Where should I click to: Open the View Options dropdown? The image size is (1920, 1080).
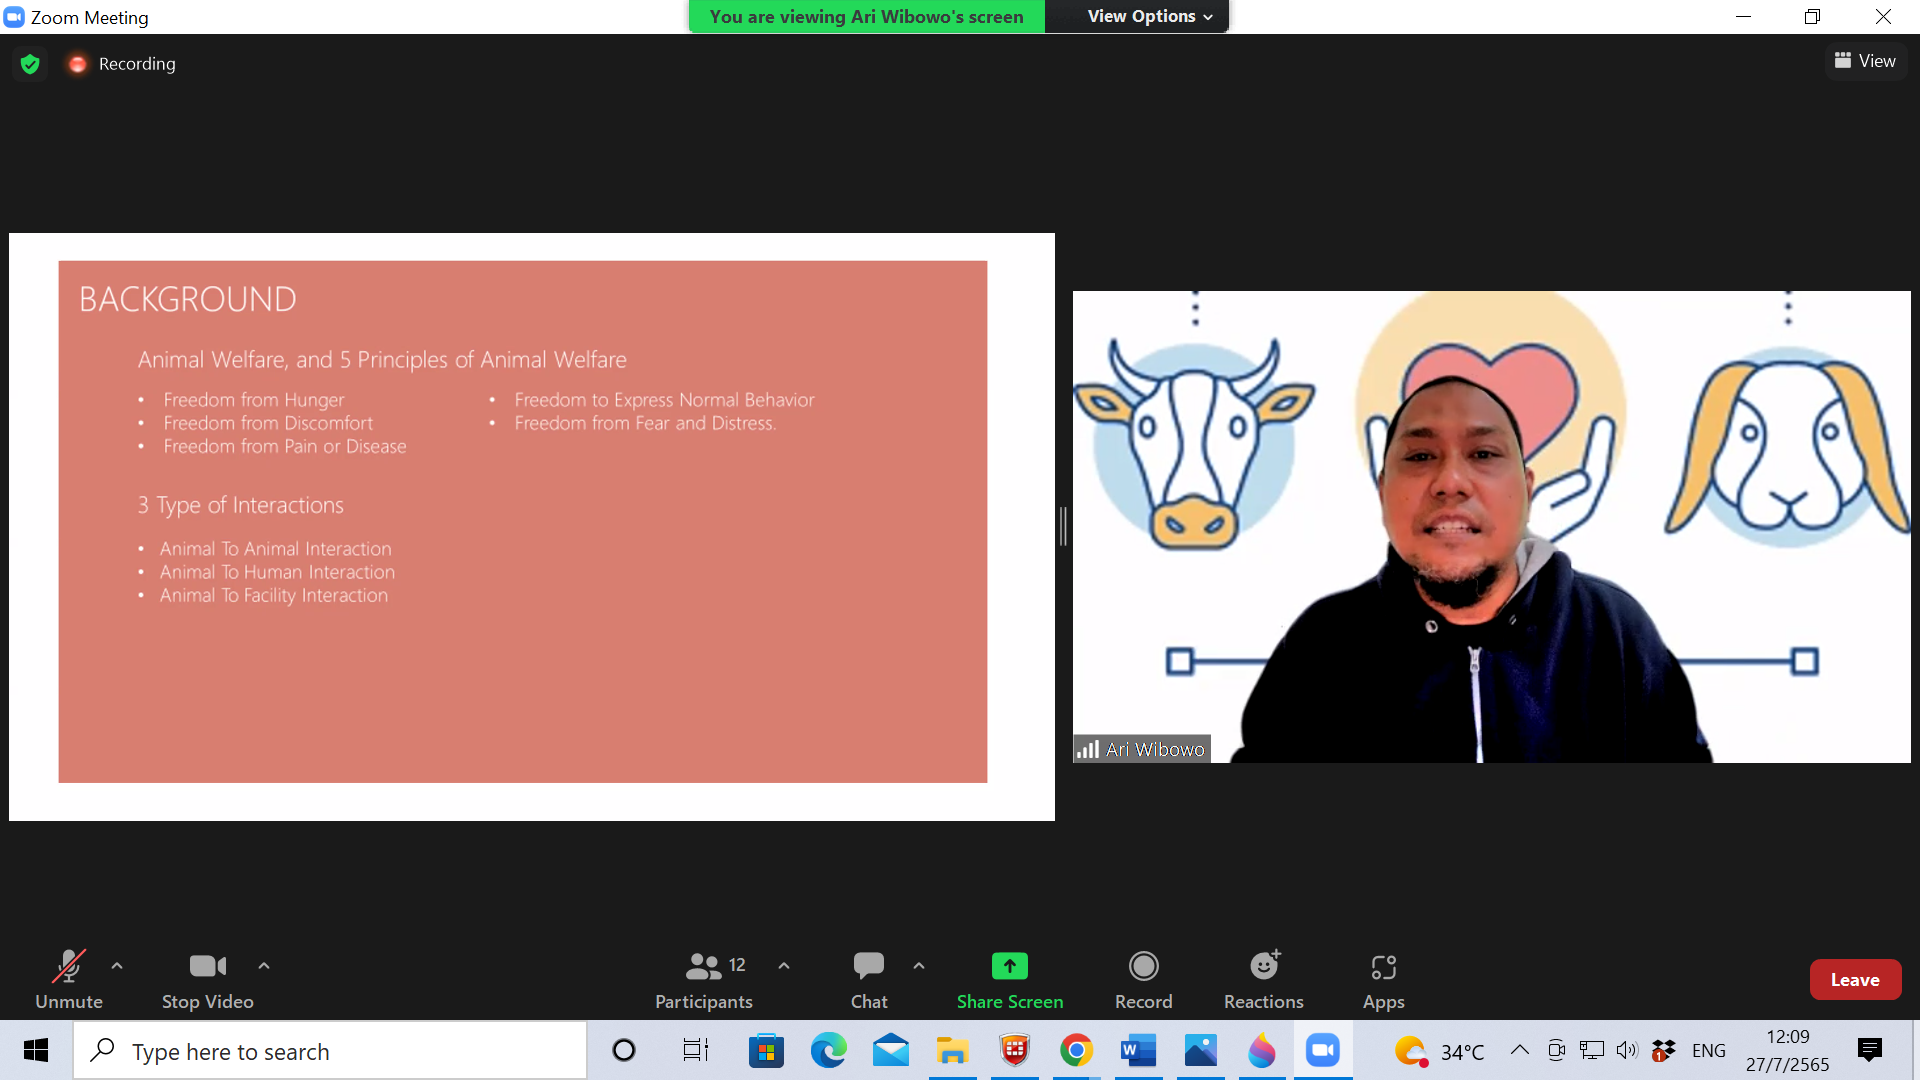coord(1149,16)
